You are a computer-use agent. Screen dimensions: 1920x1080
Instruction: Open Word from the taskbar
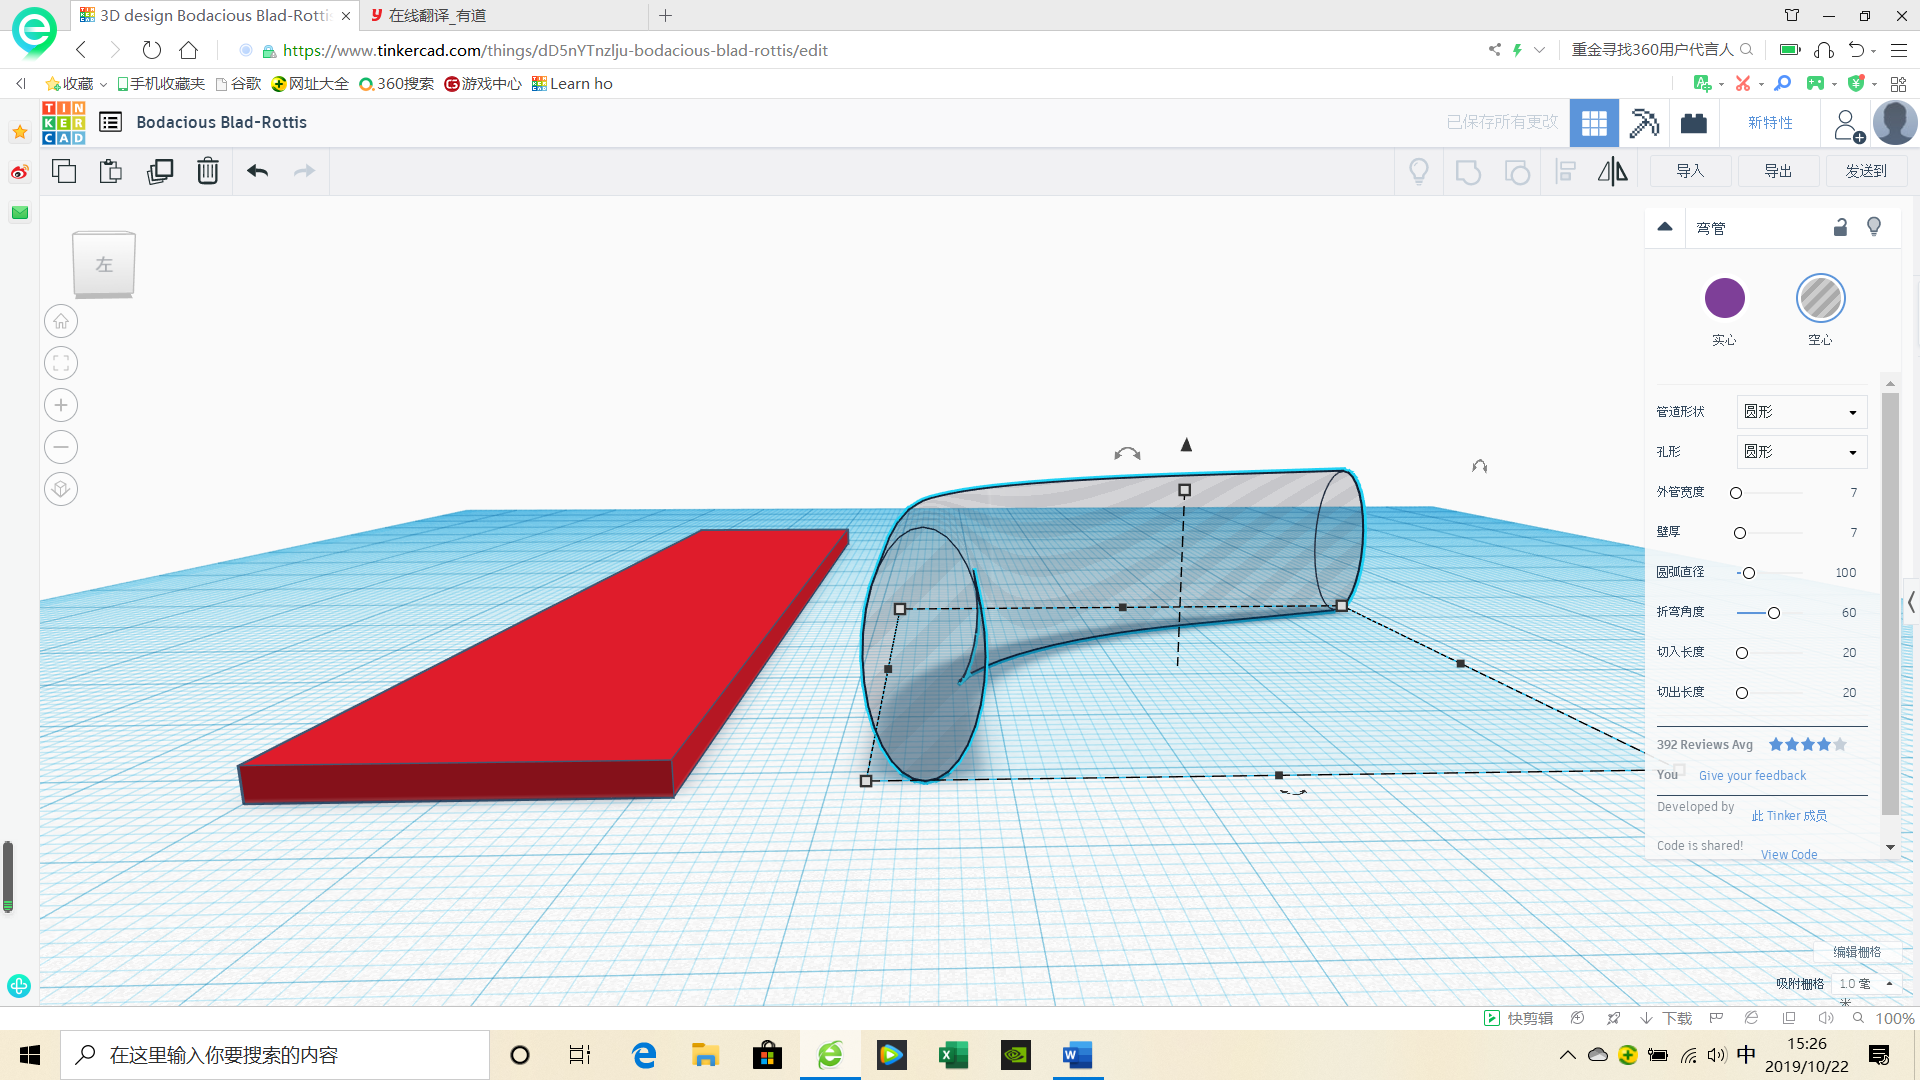point(1077,1055)
